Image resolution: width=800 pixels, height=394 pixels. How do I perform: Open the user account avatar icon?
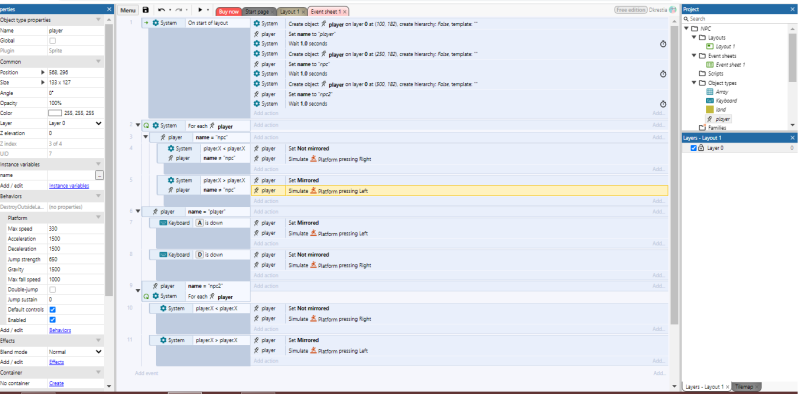click(x=672, y=10)
